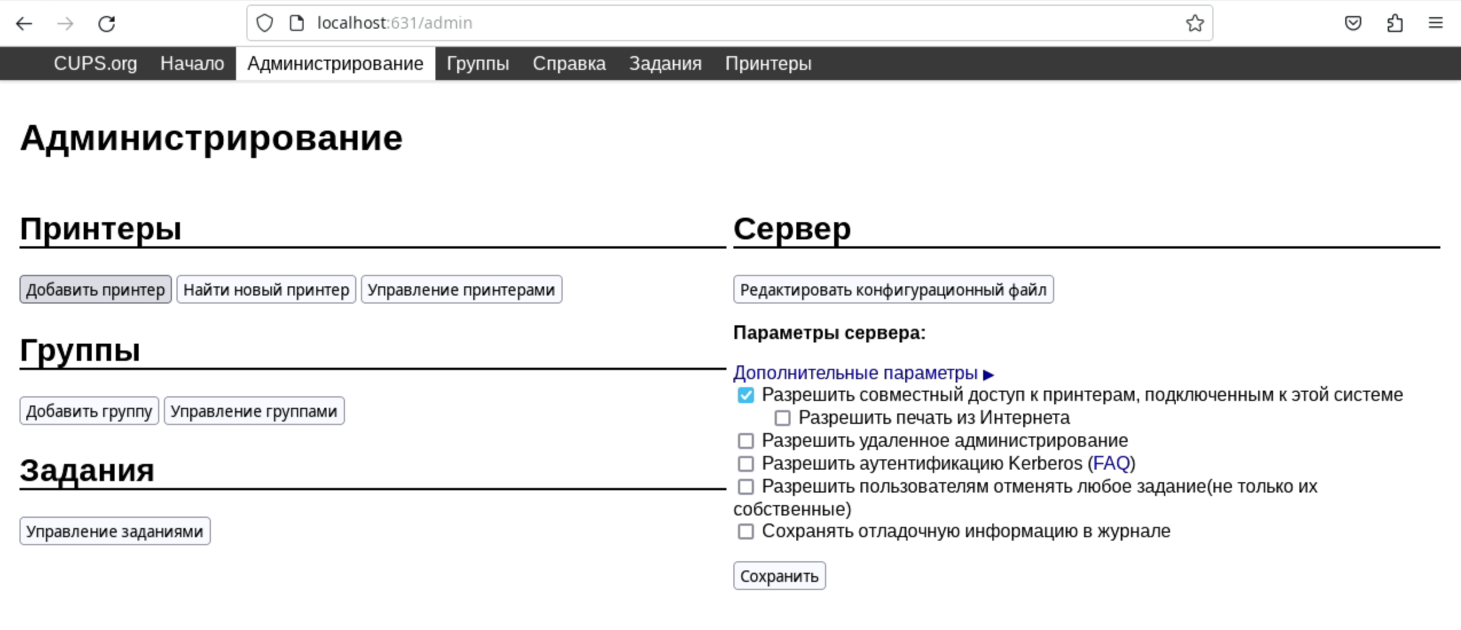1461x630 pixels.
Task: Tick 'Сохранять отладочную информацию в журнале'
Action: click(x=746, y=532)
